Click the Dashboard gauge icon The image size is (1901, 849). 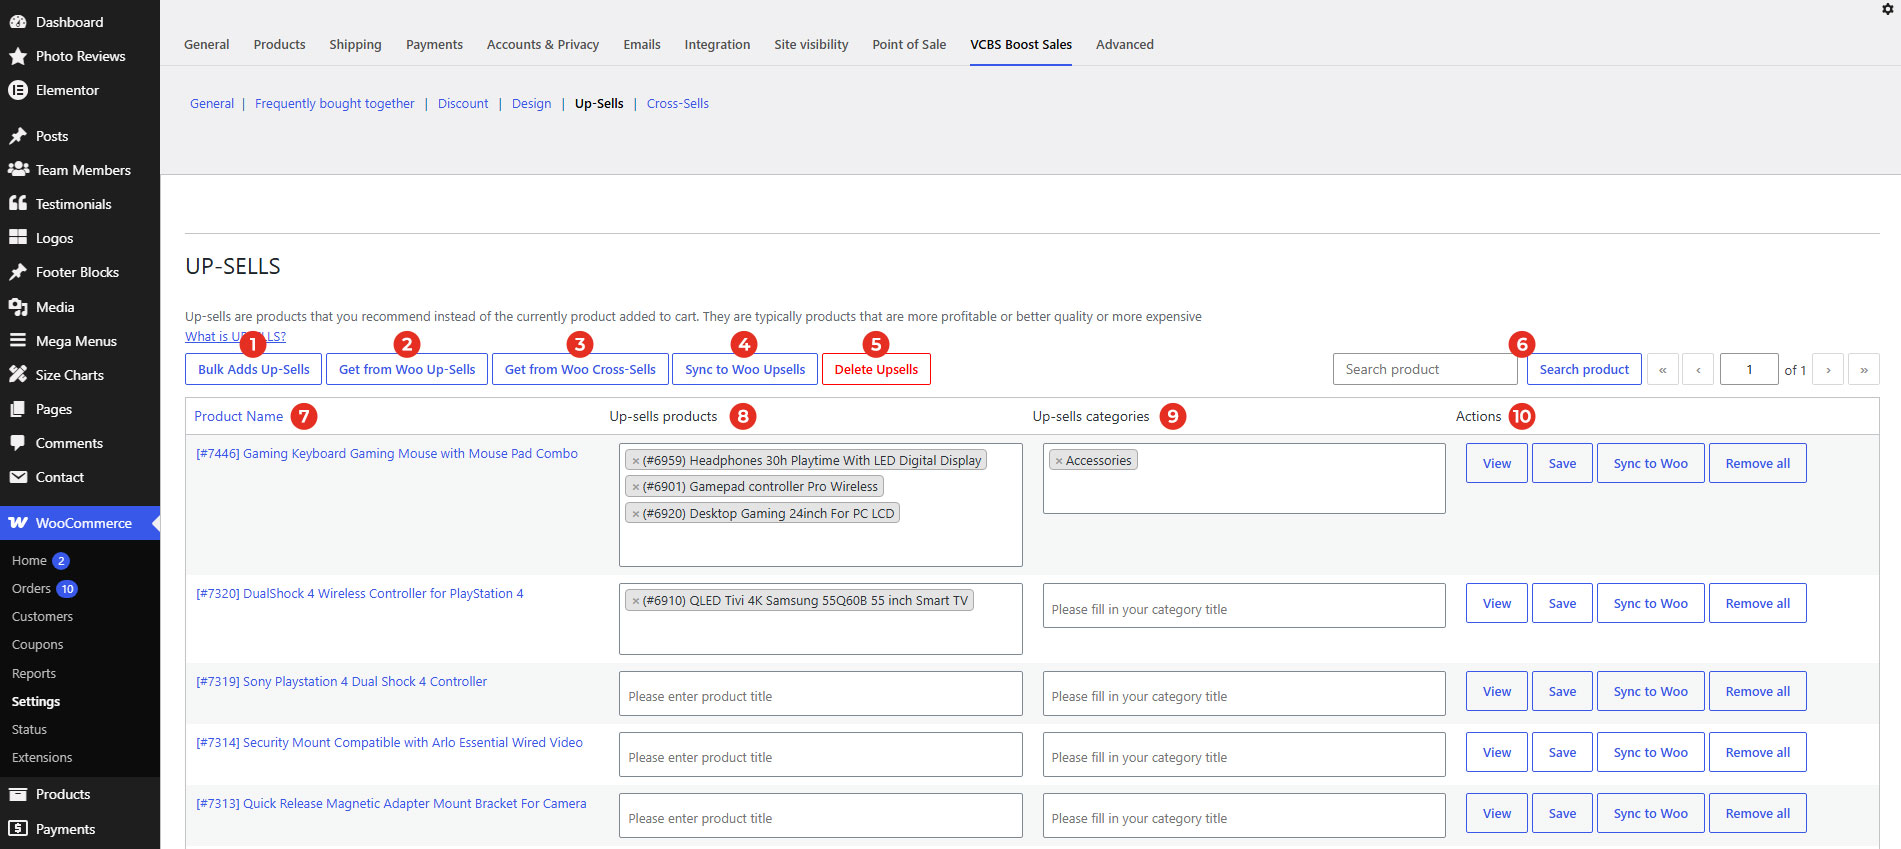18,22
